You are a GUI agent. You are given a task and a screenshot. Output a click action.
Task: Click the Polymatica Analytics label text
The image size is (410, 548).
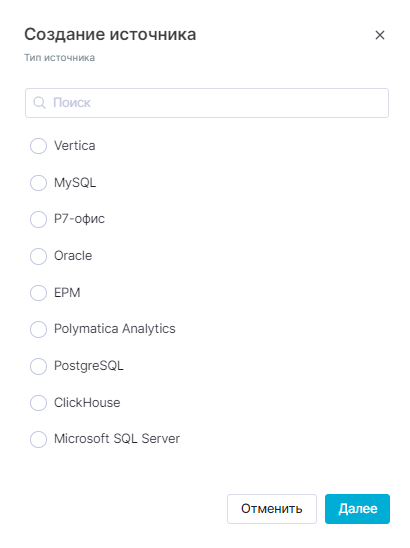pos(115,329)
